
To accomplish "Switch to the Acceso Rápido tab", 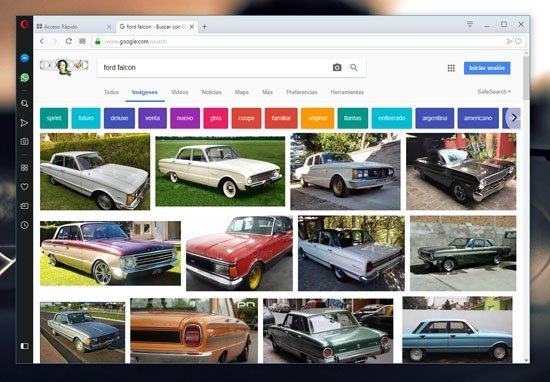I will 74,27.
